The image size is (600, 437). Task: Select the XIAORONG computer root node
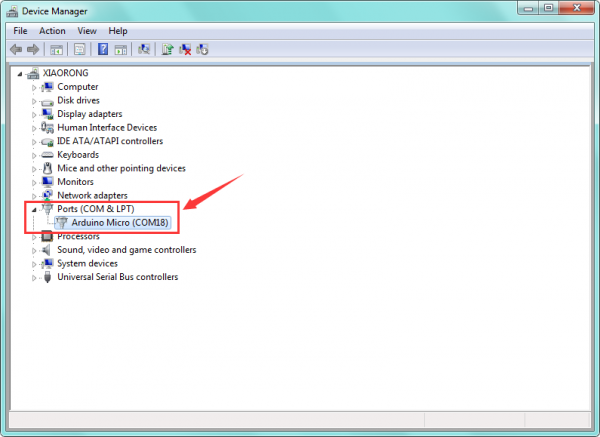[x=64, y=73]
